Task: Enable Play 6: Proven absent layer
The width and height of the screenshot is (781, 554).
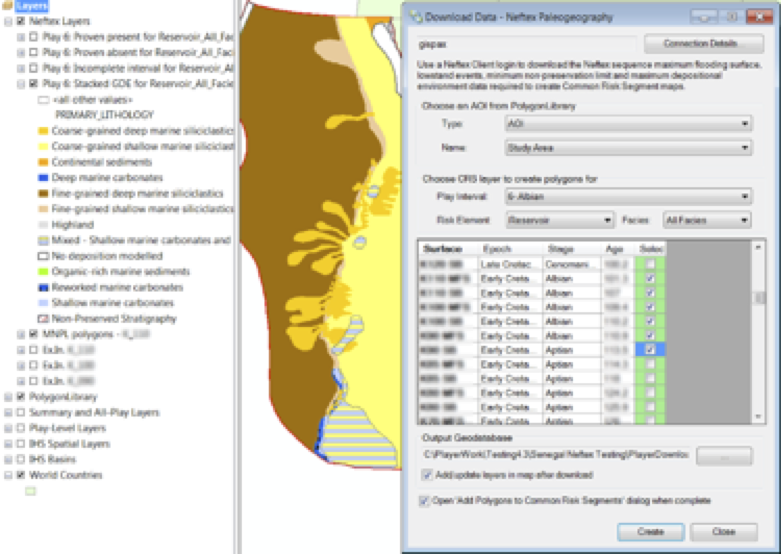Action: [x=33, y=52]
